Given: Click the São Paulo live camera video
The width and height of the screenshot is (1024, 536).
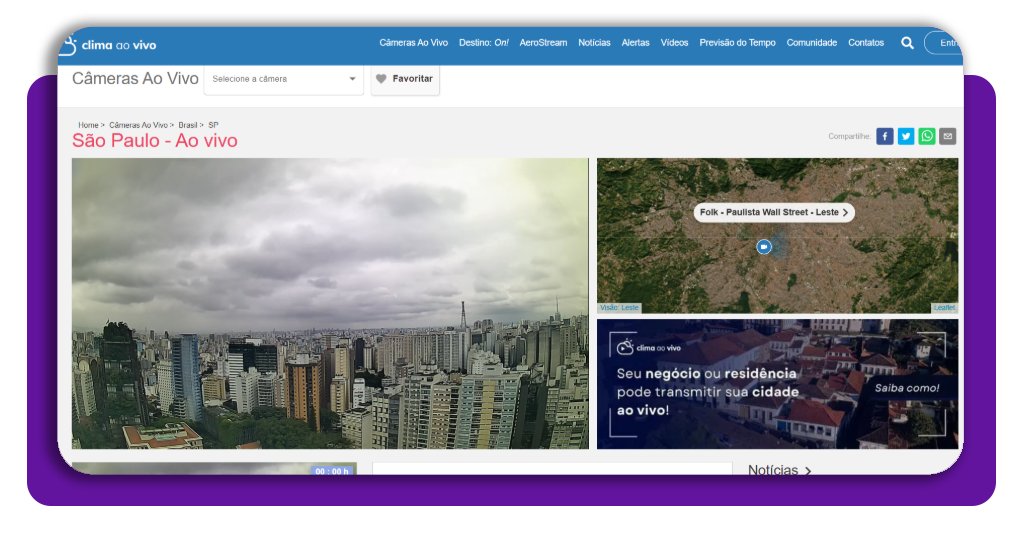Looking at the screenshot, I should click(x=330, y=303).
